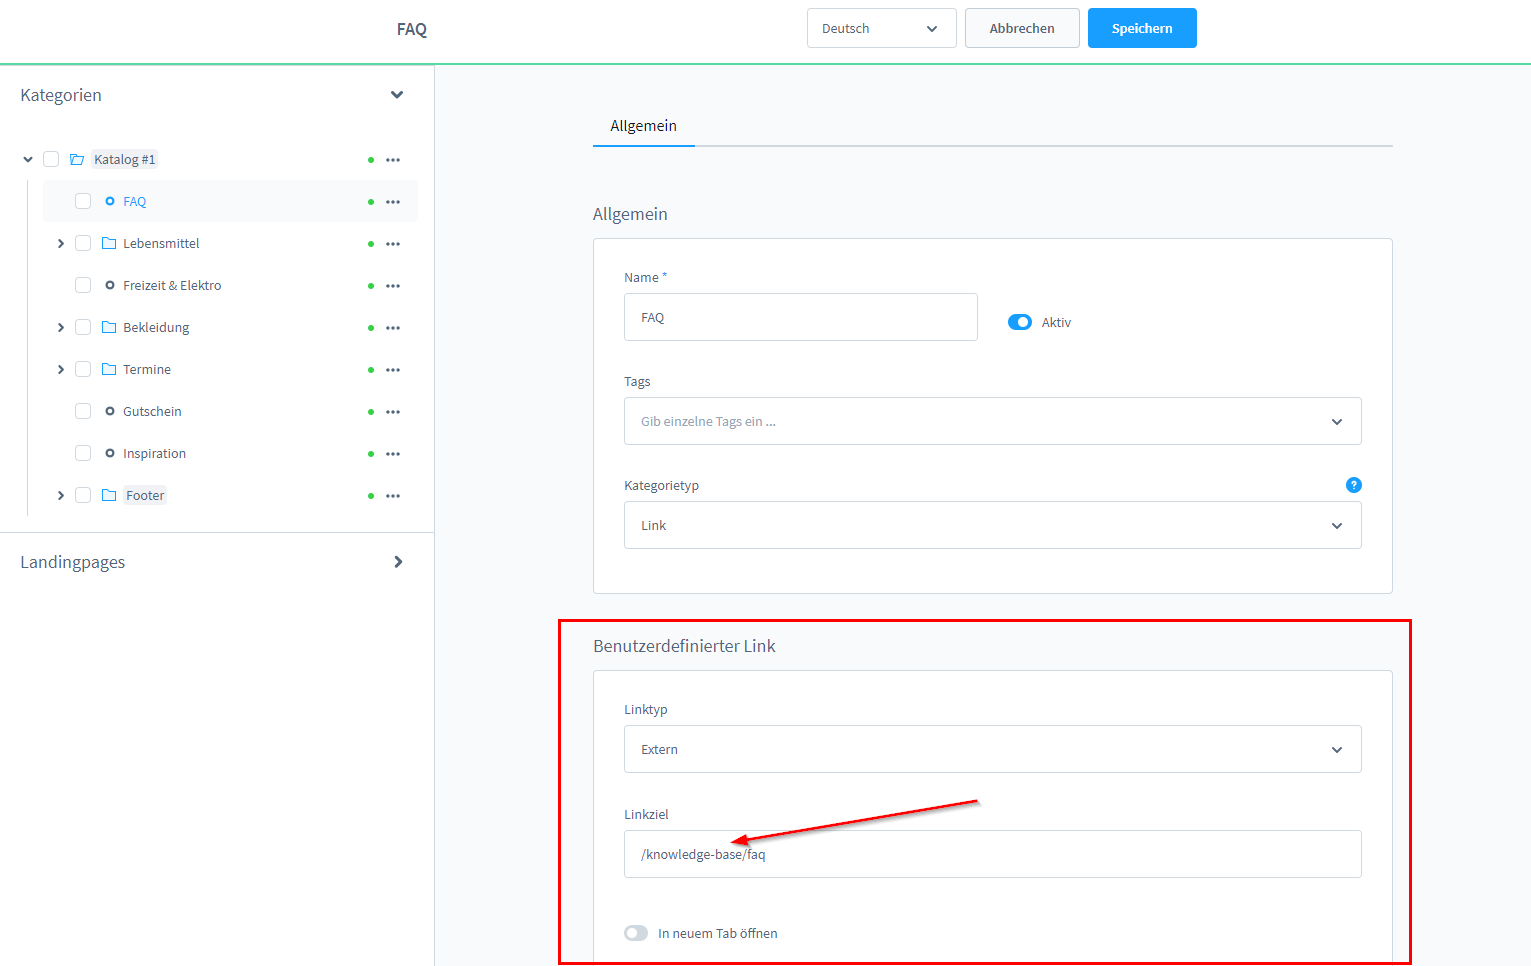Tick the Bekleidung checkbox
Viewport: 1531px width, 966px height.
coord(83,327)
